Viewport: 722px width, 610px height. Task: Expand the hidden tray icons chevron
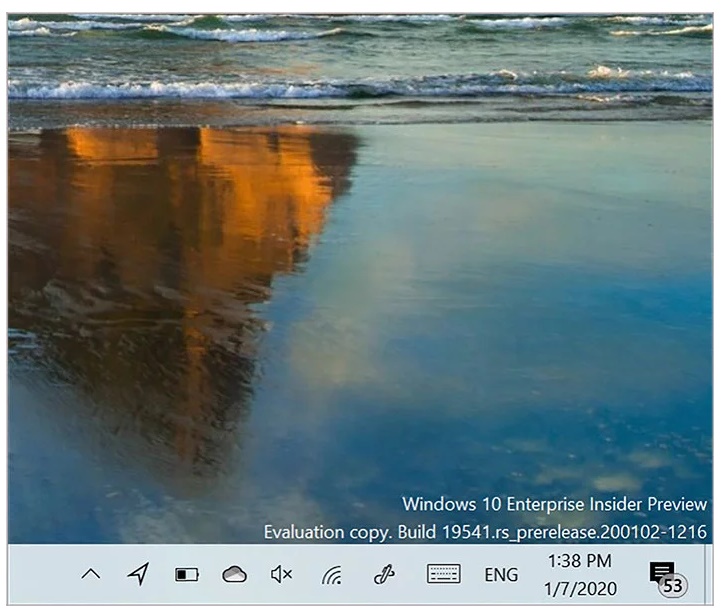pyautogui.click(x=91, y=574)
